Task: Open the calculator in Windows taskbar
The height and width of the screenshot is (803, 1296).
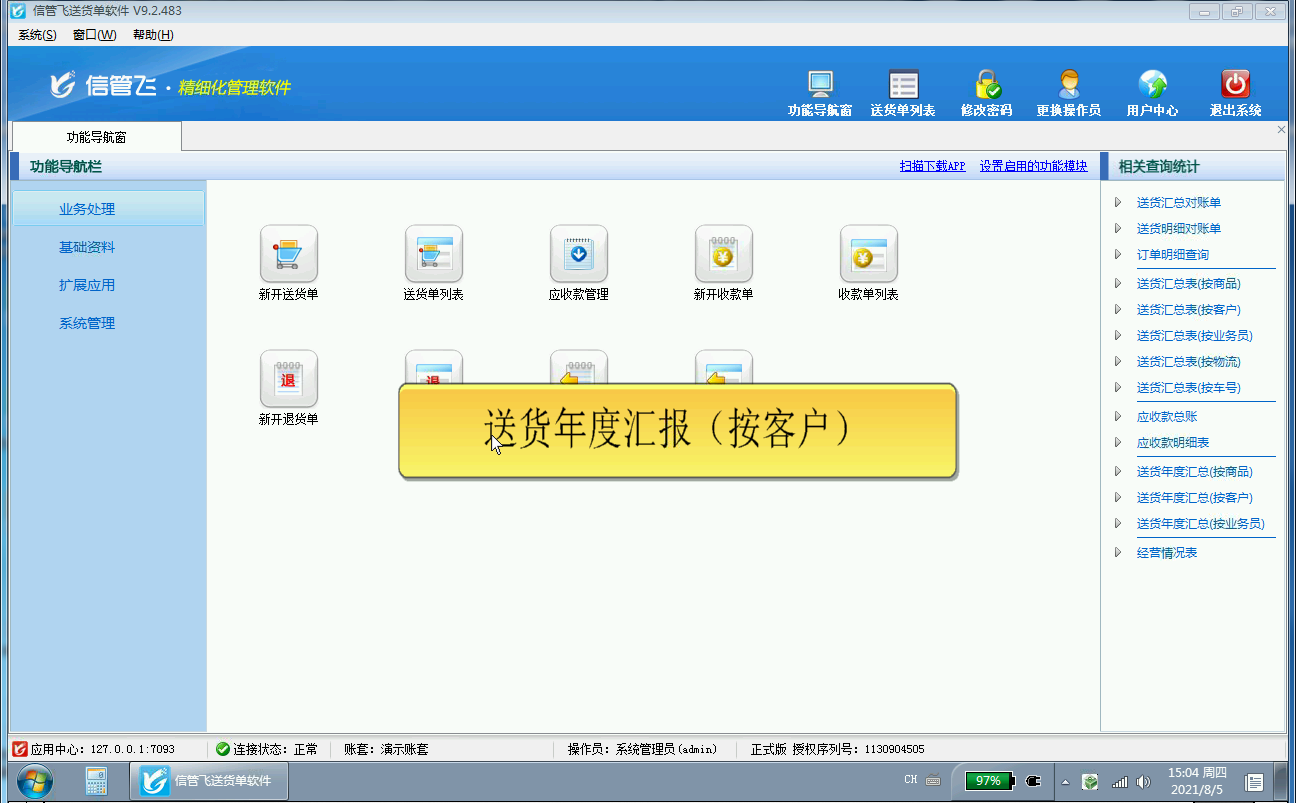Action: [96, 780]
